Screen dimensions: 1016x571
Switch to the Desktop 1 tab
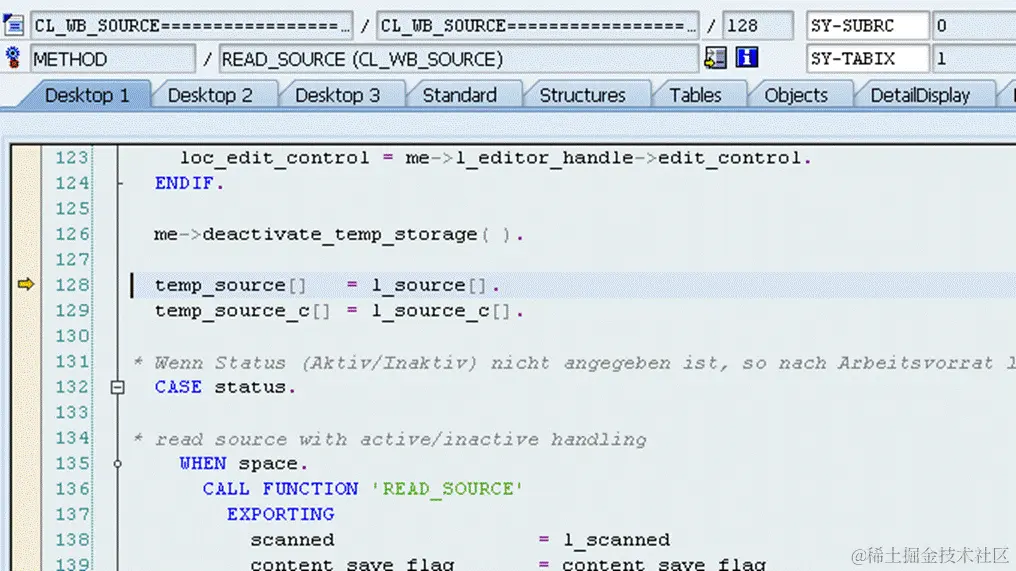pos(87,95)
